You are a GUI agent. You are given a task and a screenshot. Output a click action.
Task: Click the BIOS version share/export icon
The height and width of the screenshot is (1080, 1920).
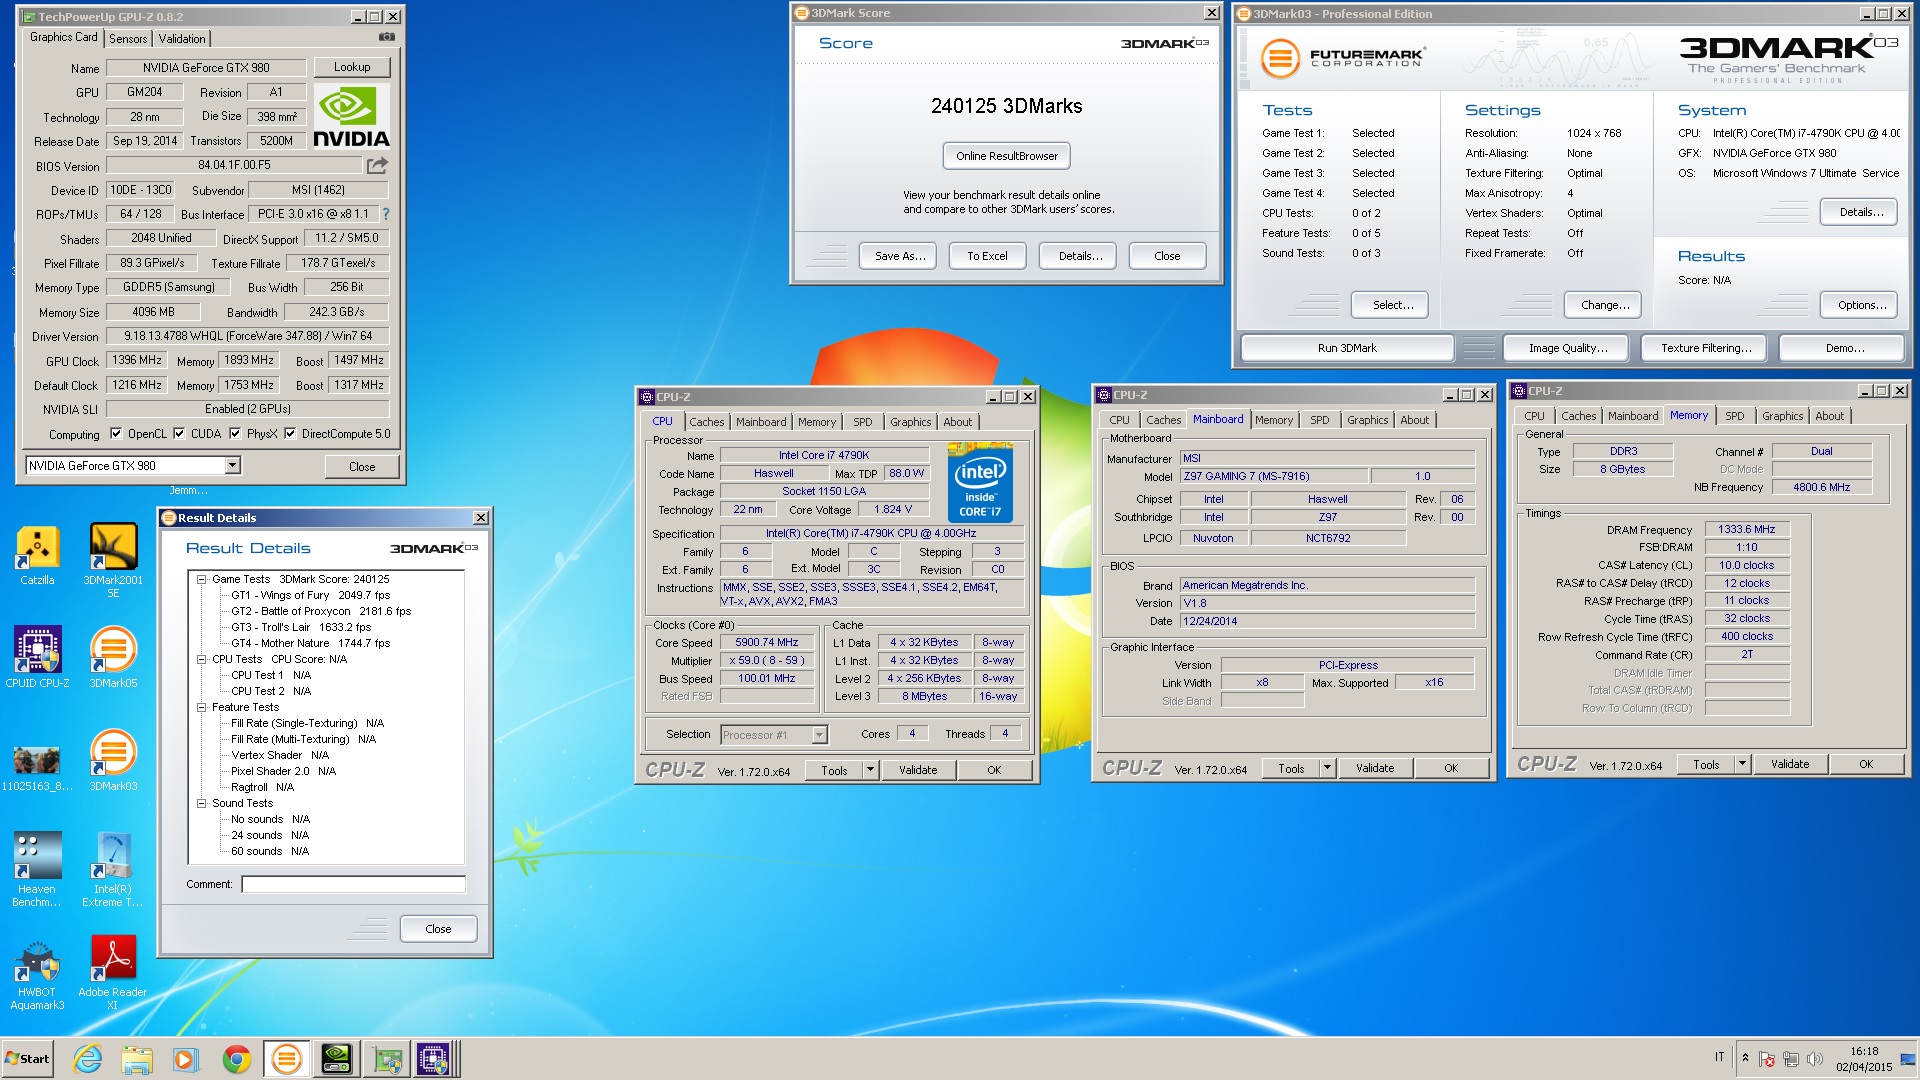coord(377,165)
